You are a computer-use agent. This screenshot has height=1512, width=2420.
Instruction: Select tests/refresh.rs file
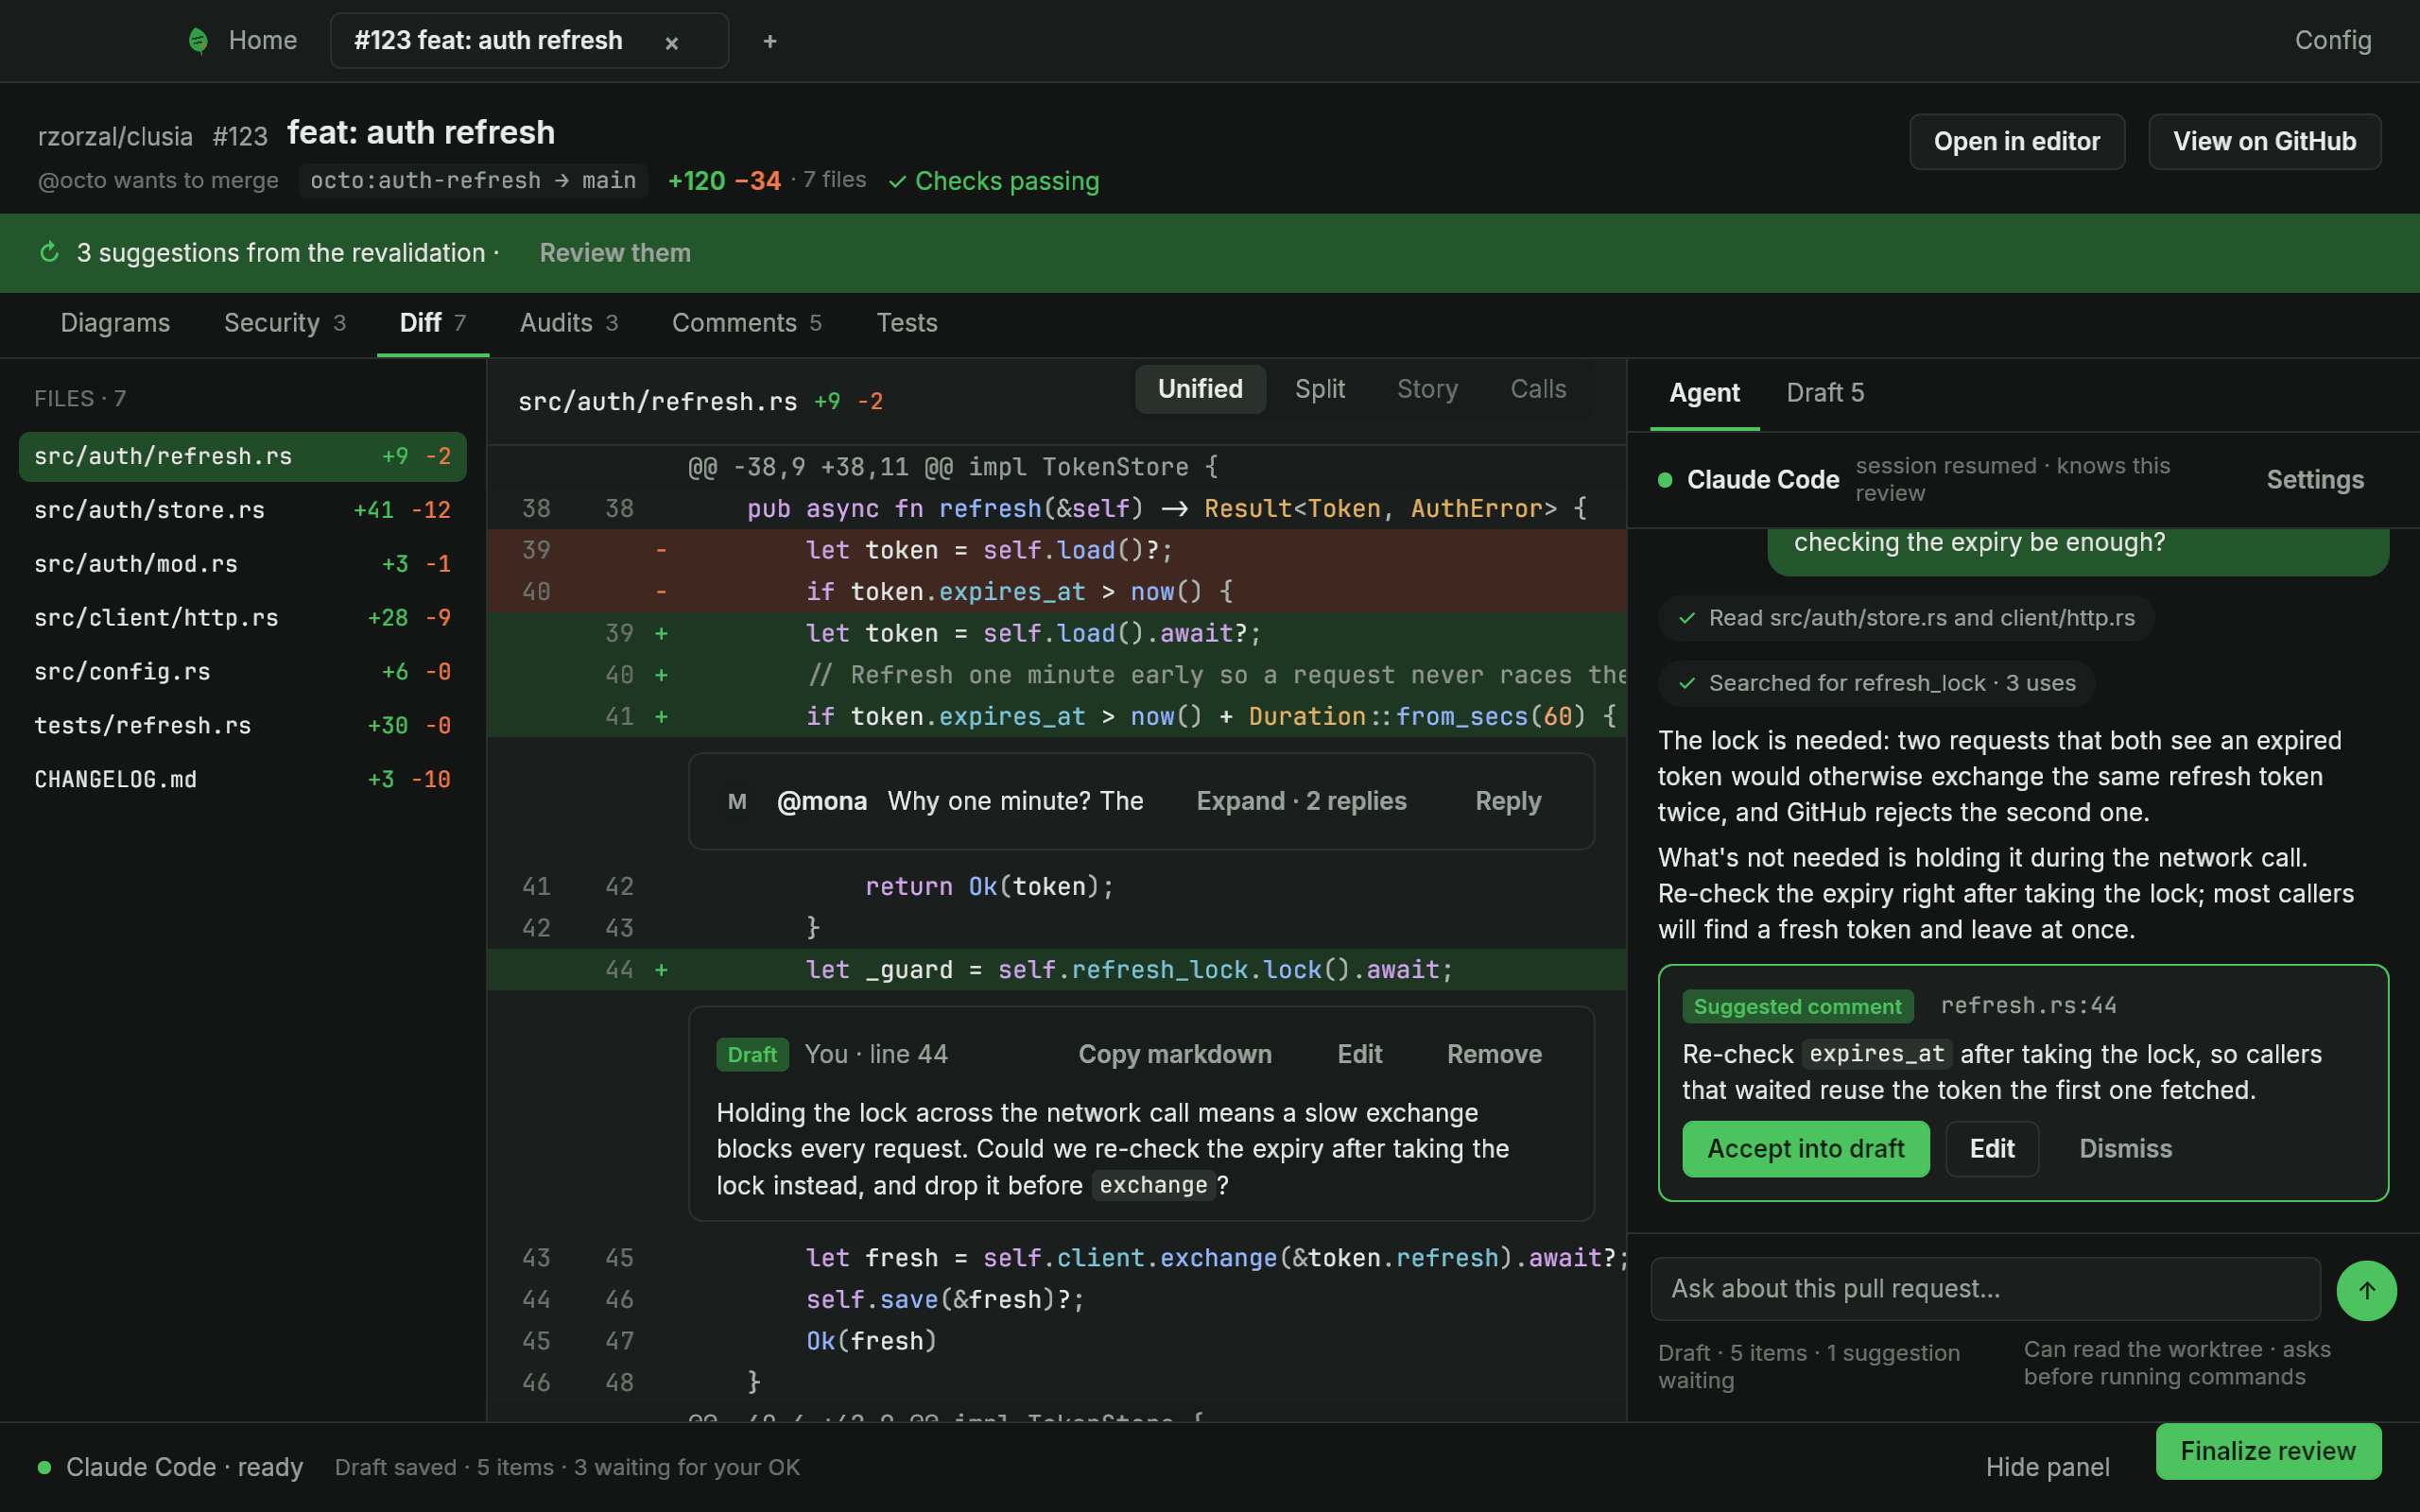(x=242, y=726)
